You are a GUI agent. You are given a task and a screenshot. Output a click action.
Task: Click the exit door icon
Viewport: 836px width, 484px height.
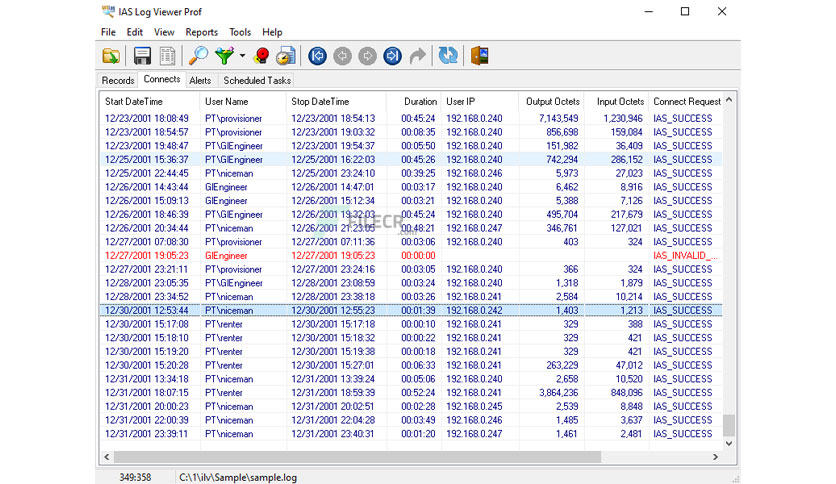(479, 55)
